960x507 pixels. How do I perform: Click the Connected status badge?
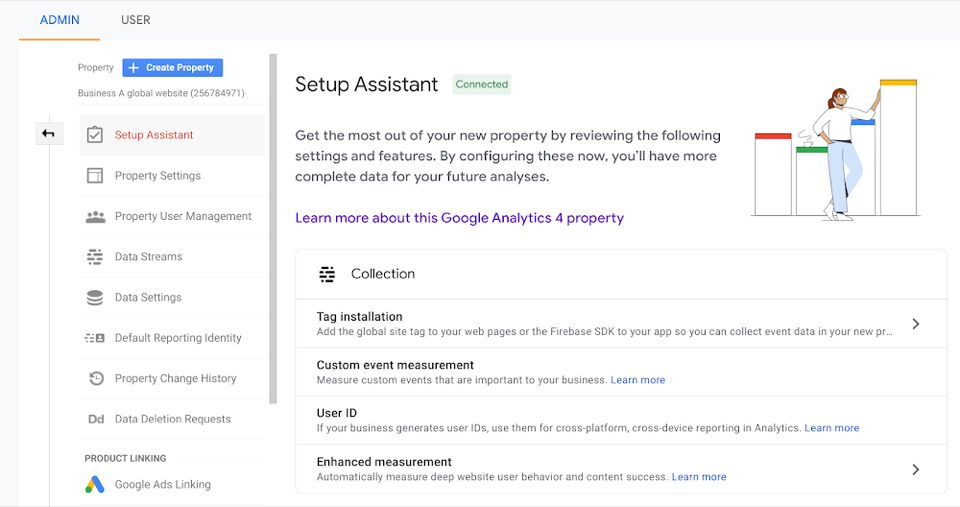click(x=482, y=84)
